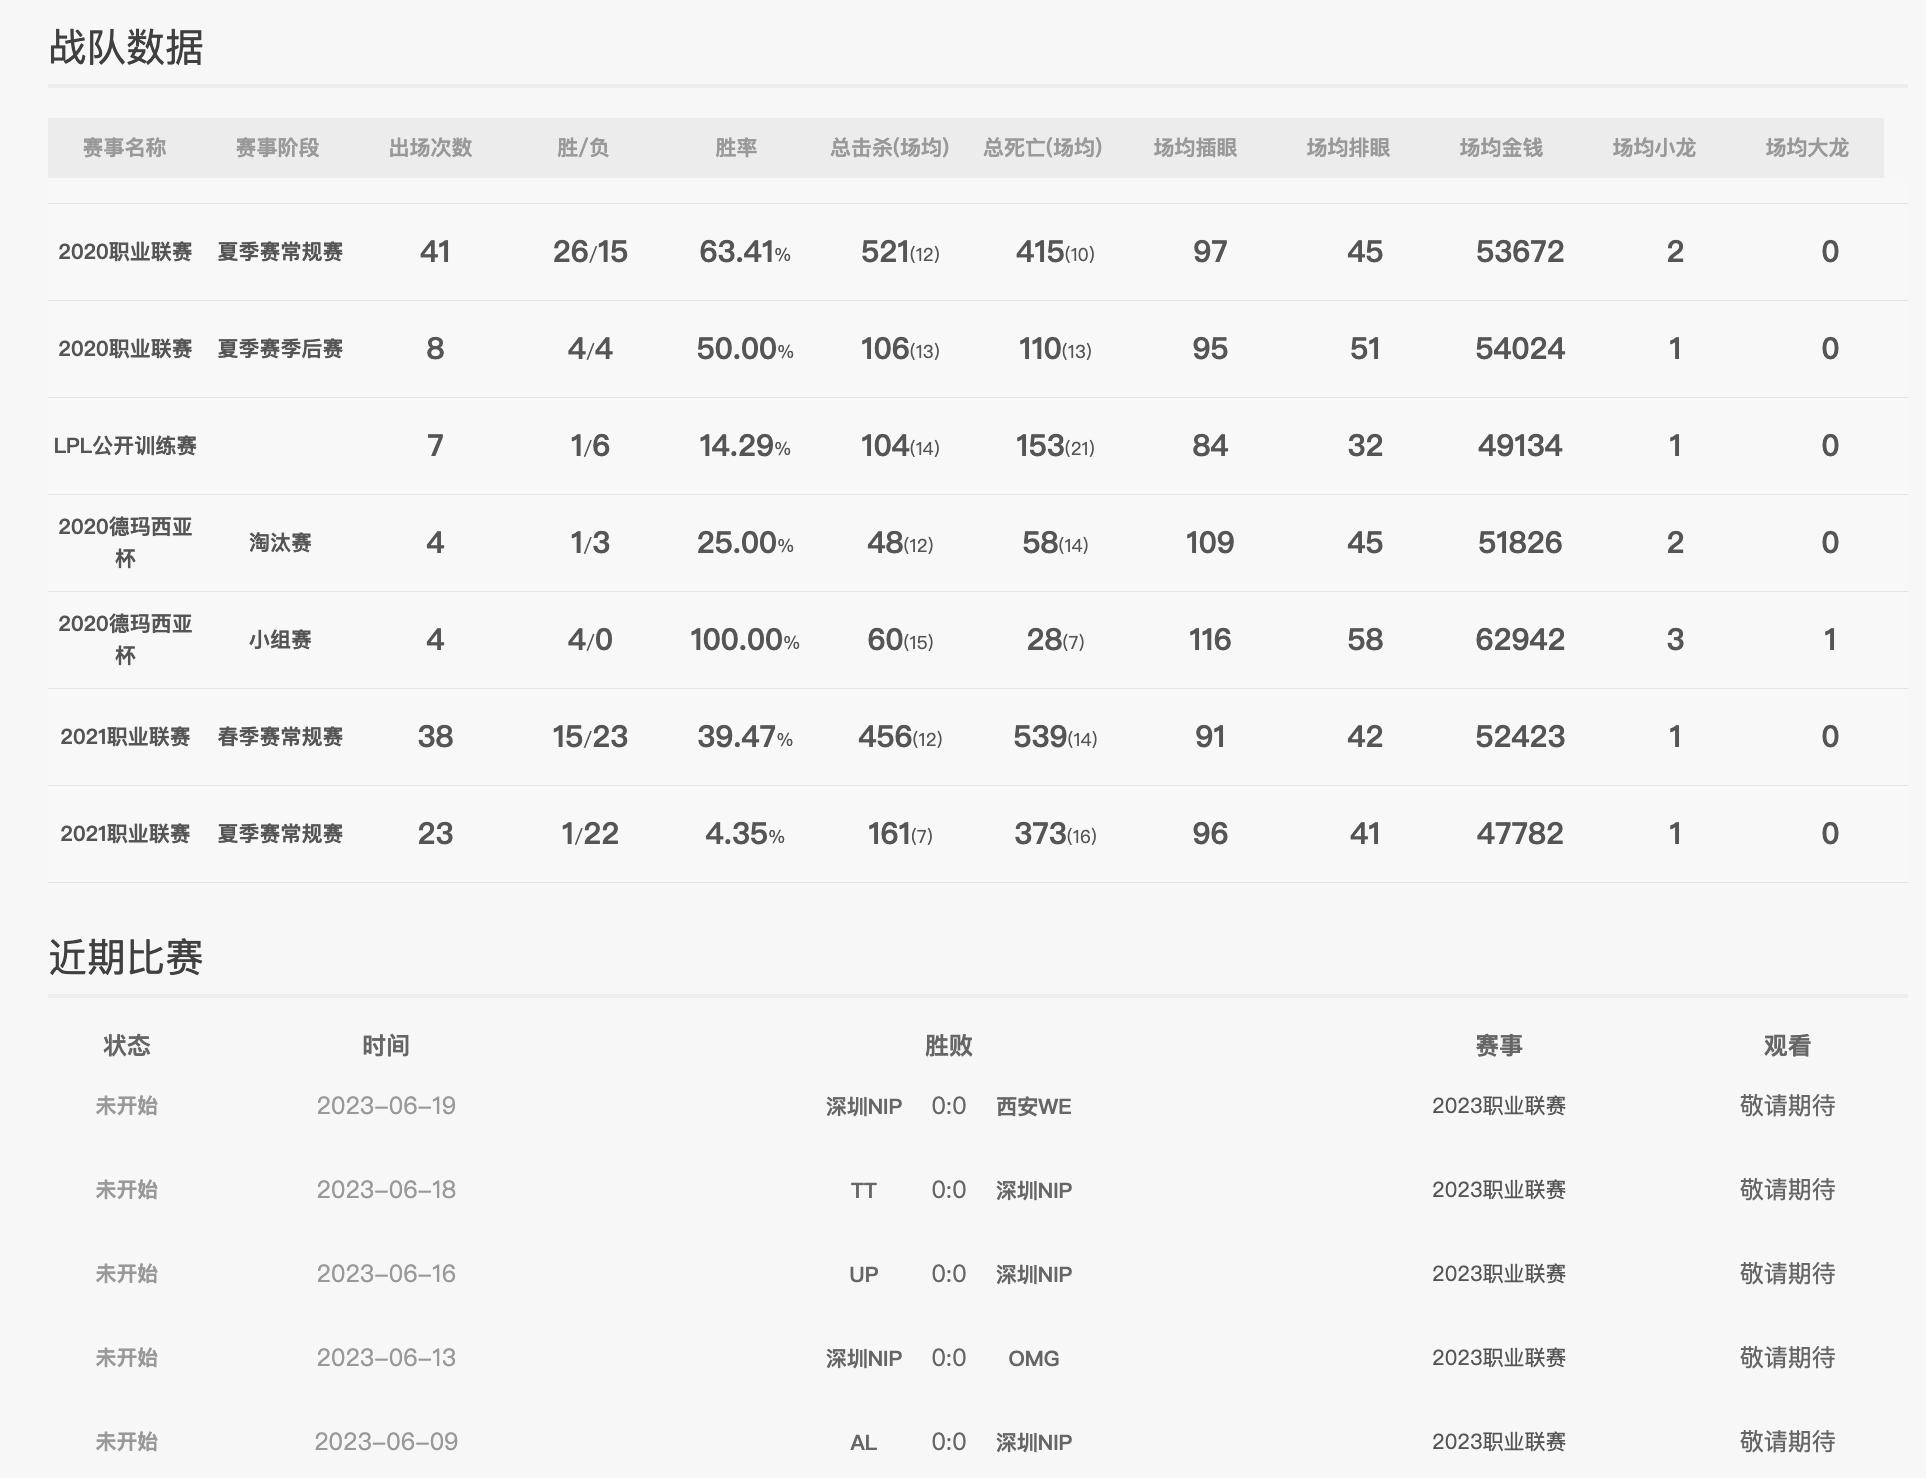
Task: Open 西安WE team link
Action: 1033,1107
